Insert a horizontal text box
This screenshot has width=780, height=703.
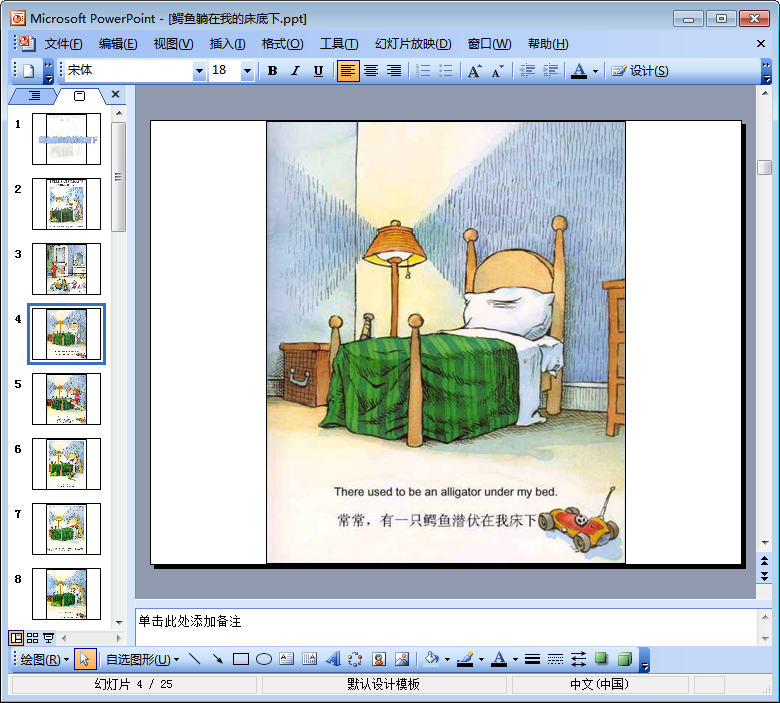click(x=287, y=660)
